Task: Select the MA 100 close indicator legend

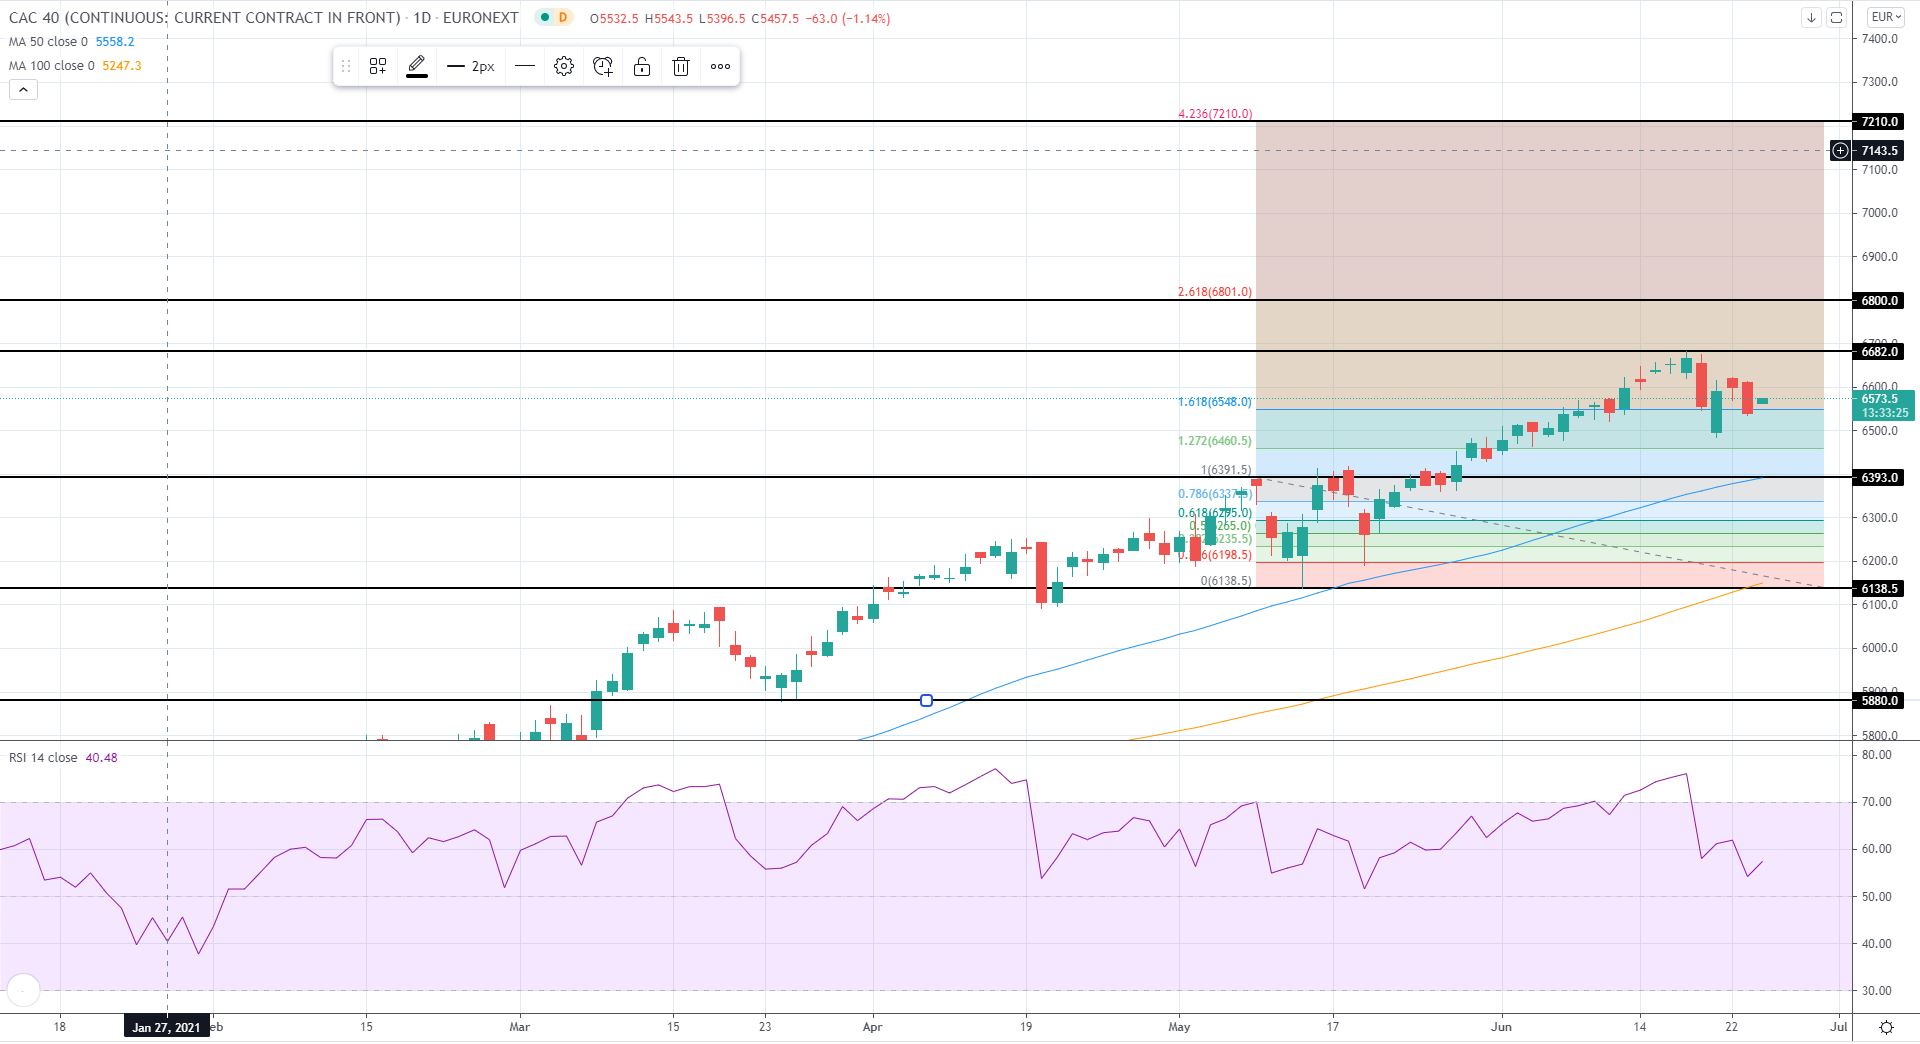Action: tap(52, 66)
